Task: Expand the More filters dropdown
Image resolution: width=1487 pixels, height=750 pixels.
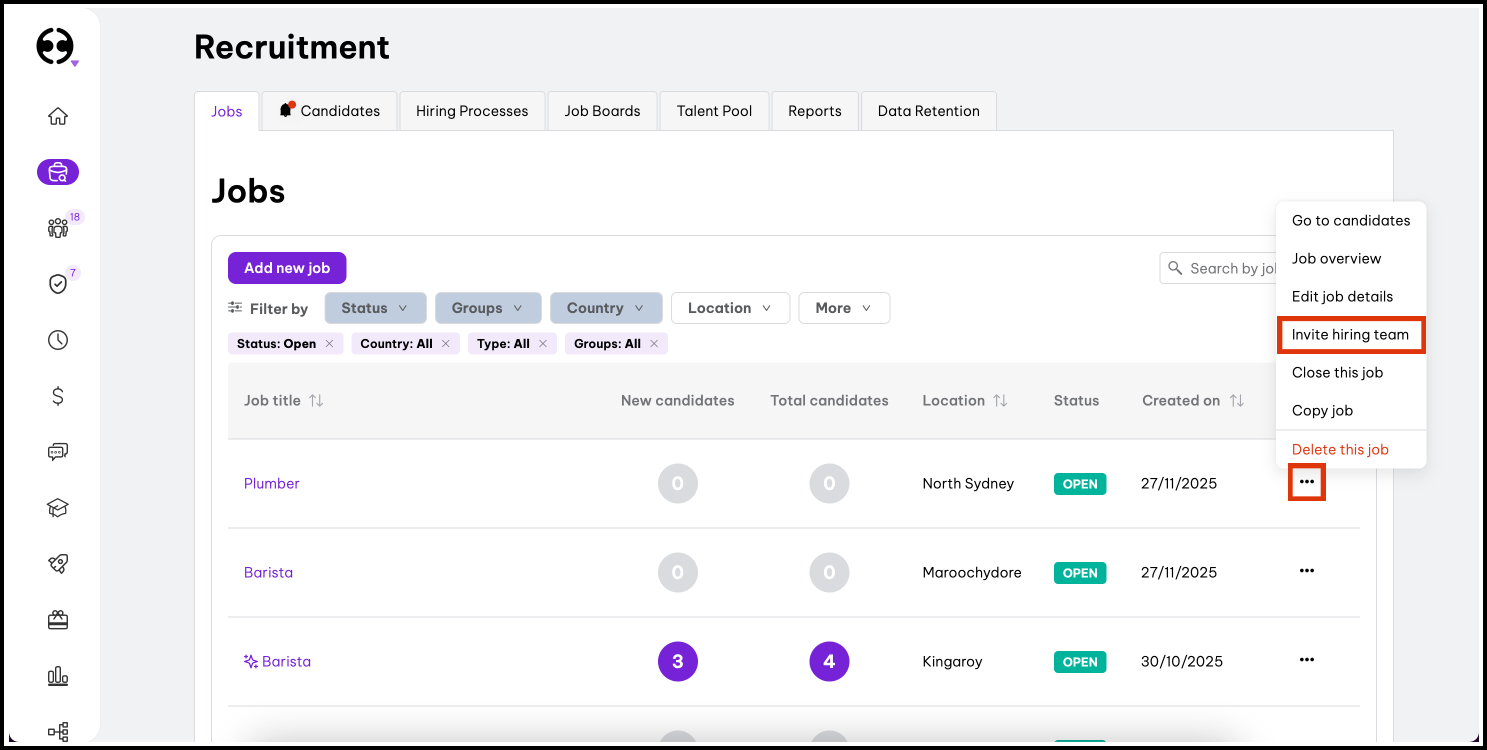Action: coord(843,308)
